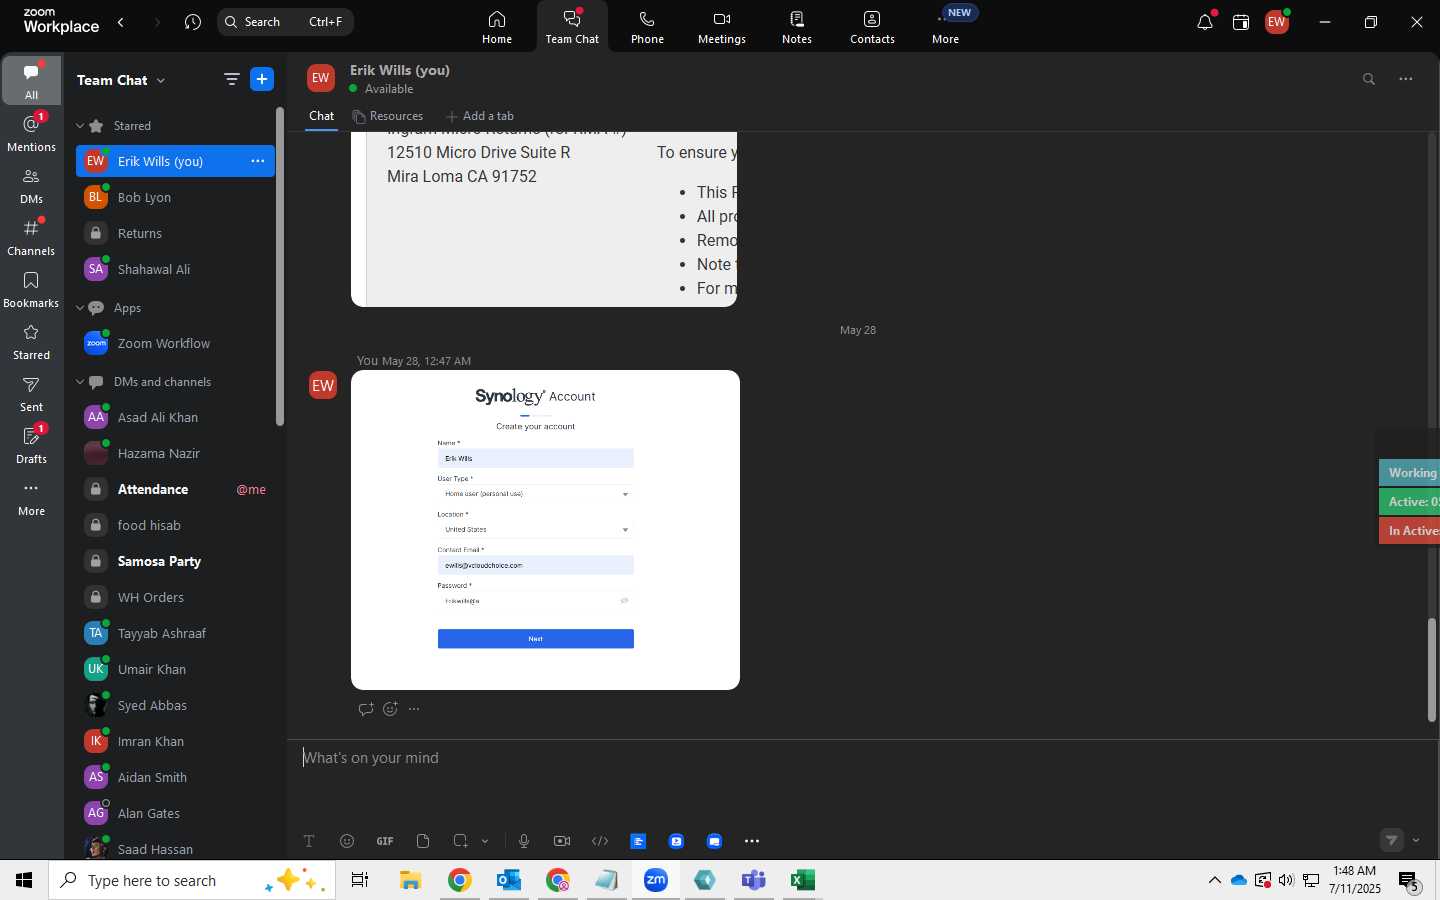
Task: Open the emoji picker
Action: [347, 841]
